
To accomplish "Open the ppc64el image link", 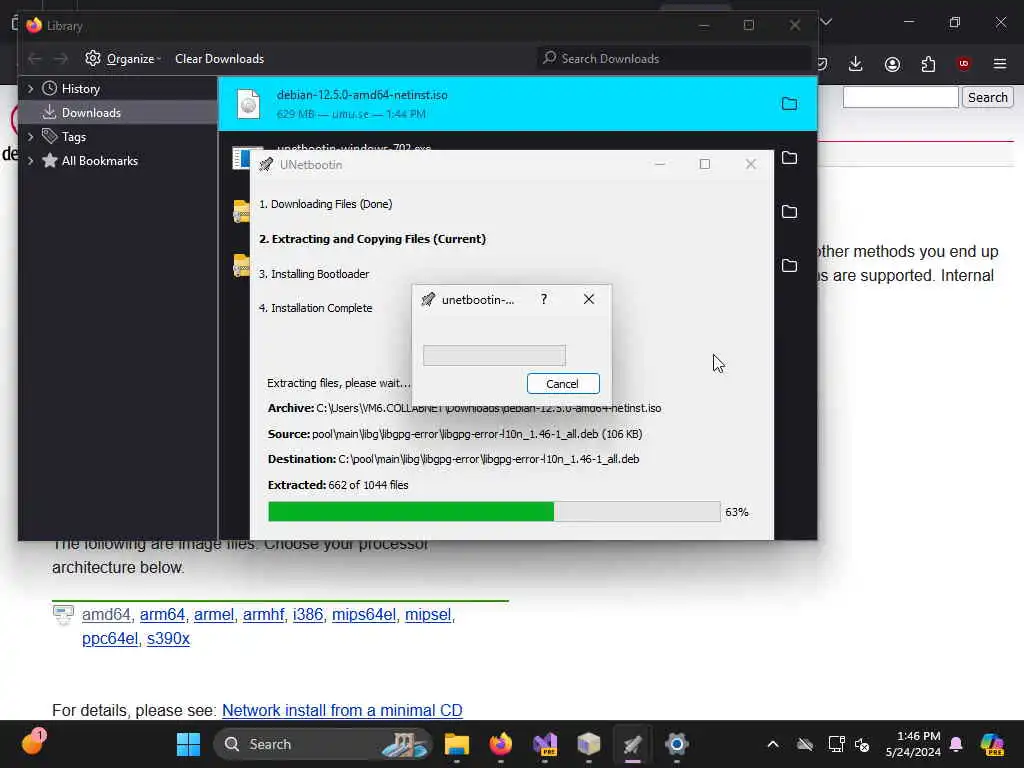I will 110,639.
